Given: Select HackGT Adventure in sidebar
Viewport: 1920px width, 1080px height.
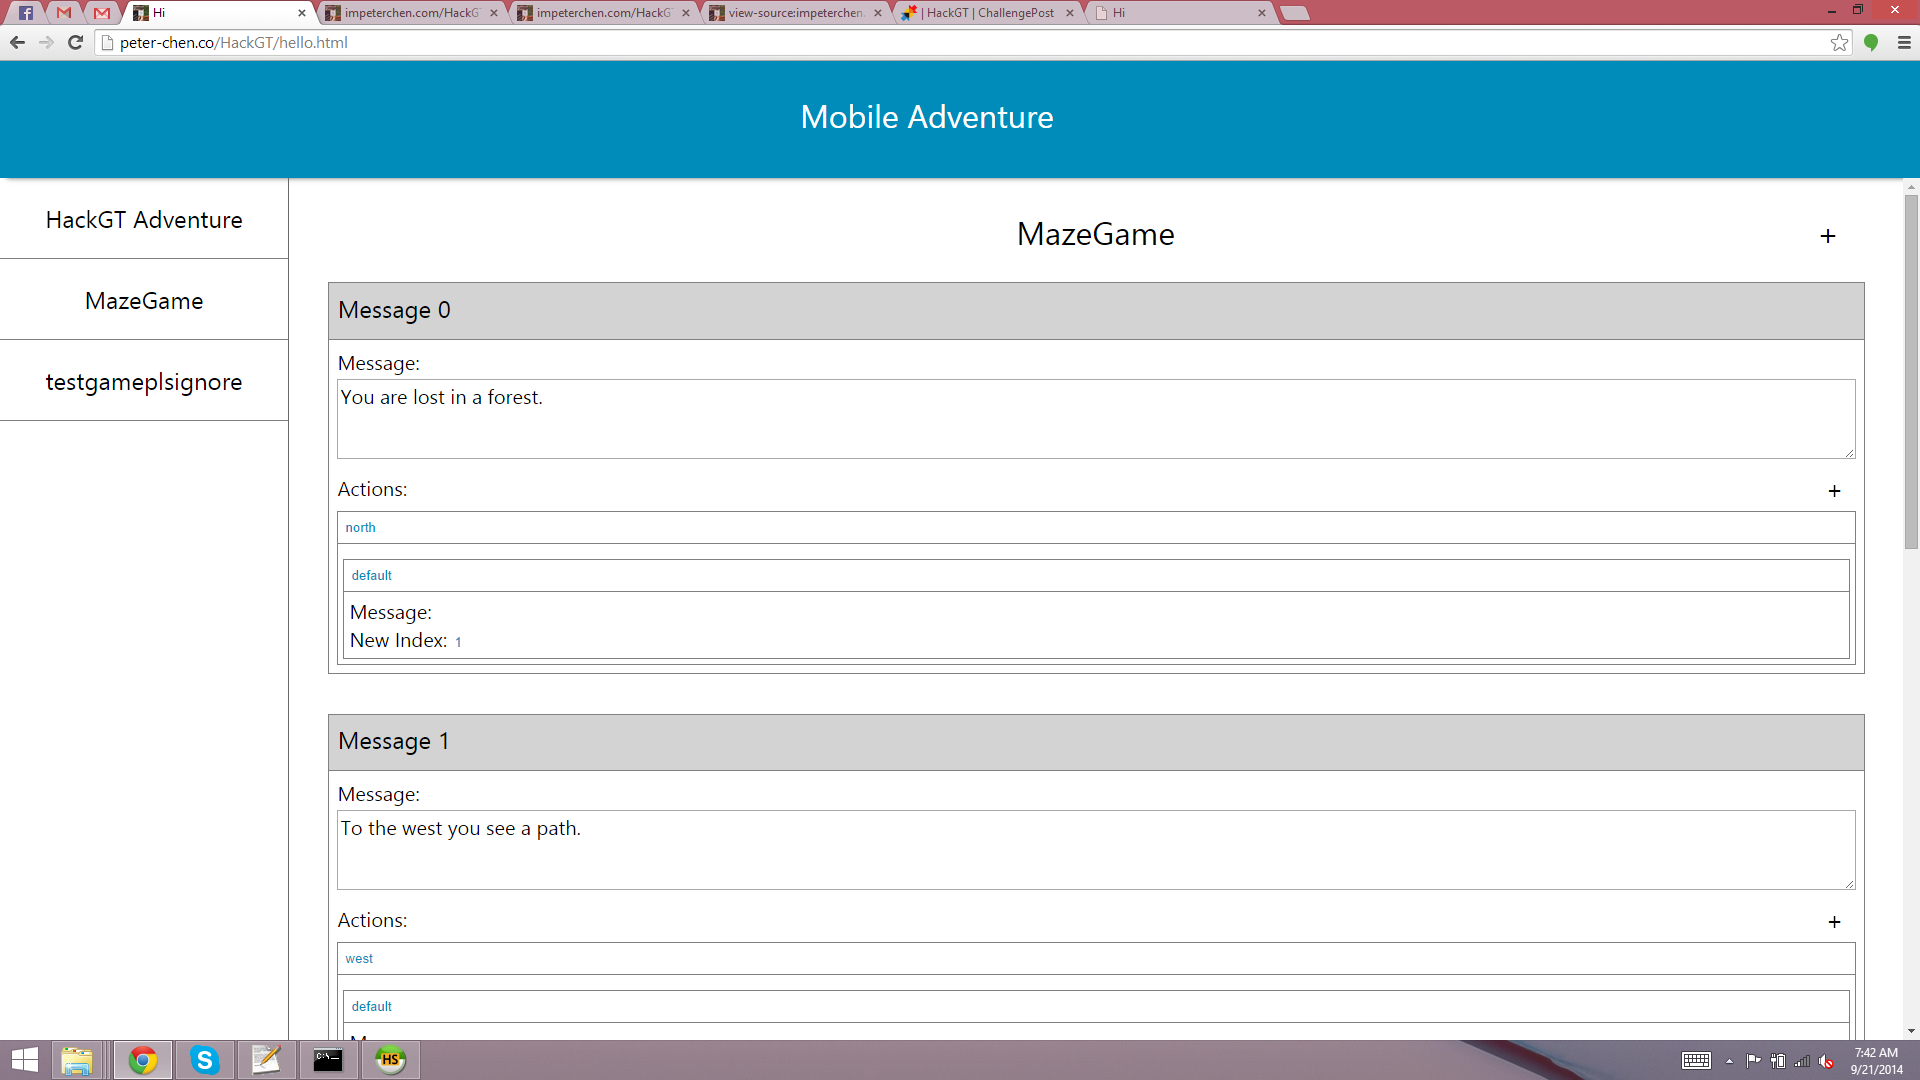Looking at the screenshot, I should [x=144, y=220].
